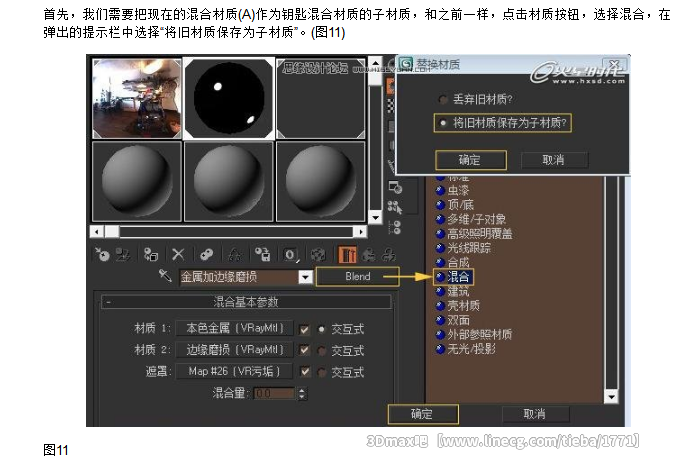Screen dimensions: 679x460
Task: Open the material name dropdown arrow
Action: pos(305,277)
